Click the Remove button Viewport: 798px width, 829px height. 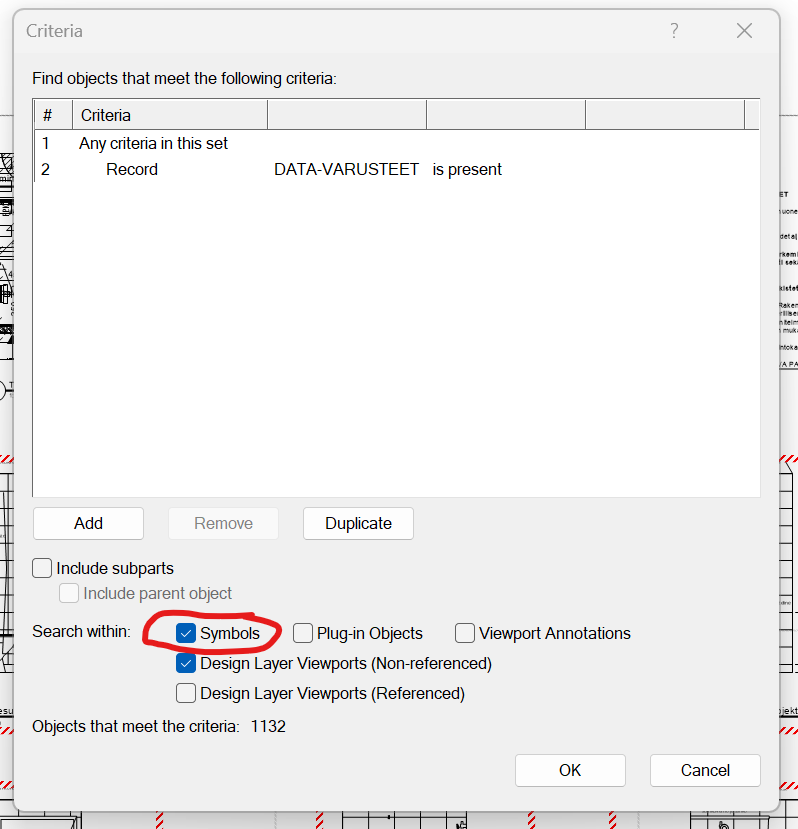click(x=223, y=523)
